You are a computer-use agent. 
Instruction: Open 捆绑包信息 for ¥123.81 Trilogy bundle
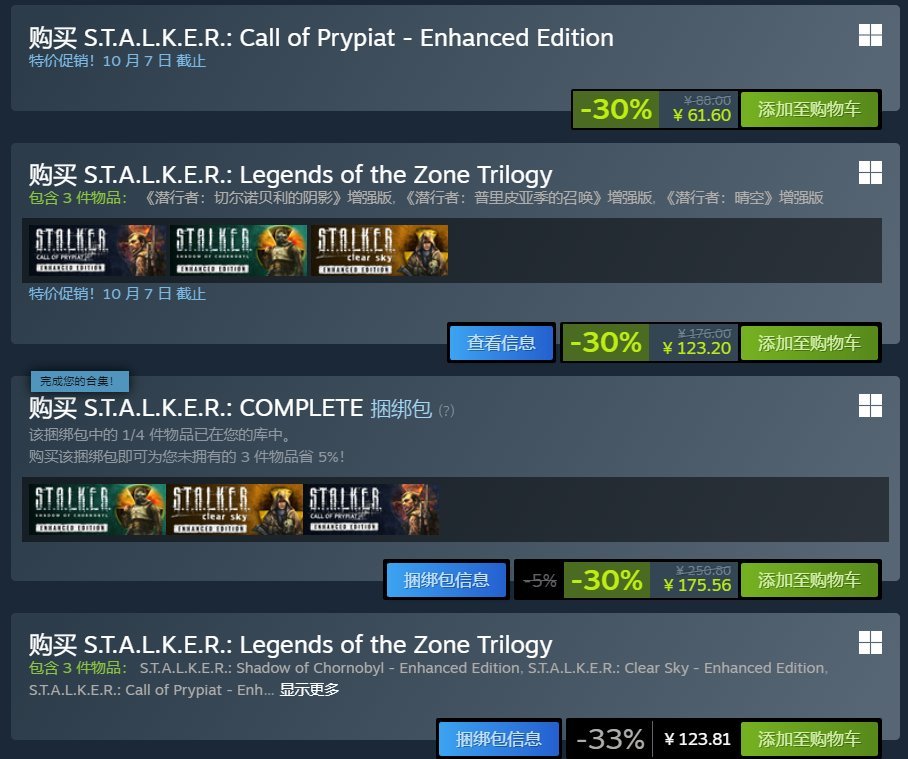click(498, 739)
